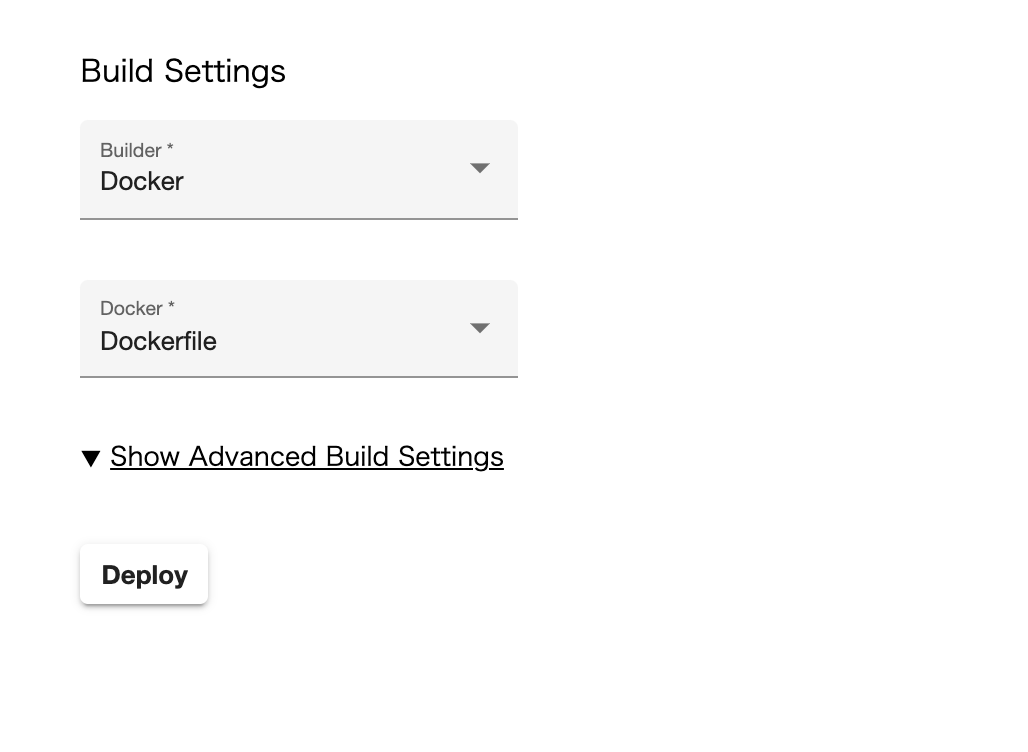Open the Show Advanced Build Settings link
Image resolution: width=1028 pixels, height=752 pixels.
pos(306,456)
